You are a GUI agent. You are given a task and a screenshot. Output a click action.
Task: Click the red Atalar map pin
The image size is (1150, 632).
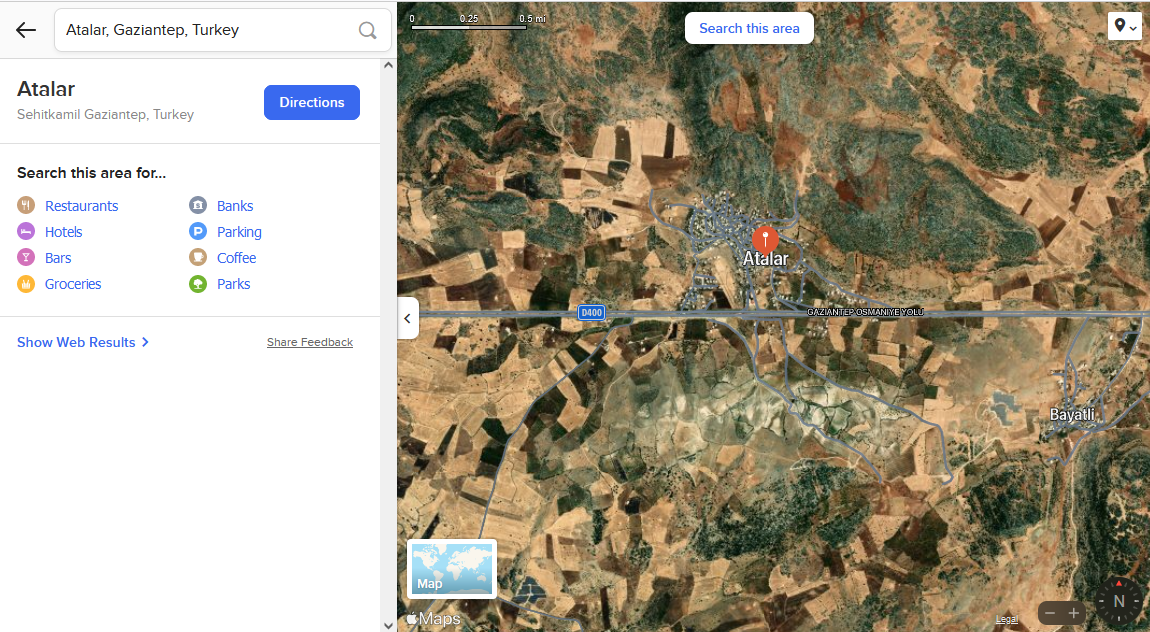click(x=765, y=240)
